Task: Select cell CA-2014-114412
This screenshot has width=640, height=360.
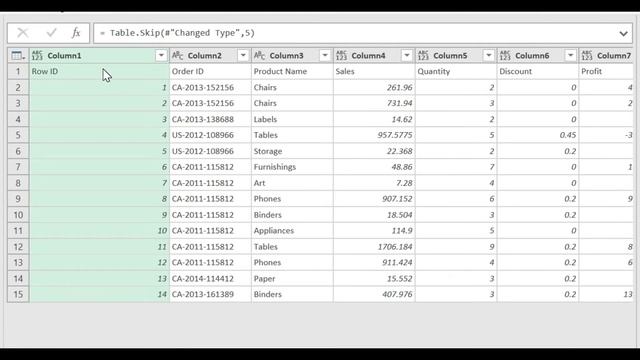Action: click(210, 278)
